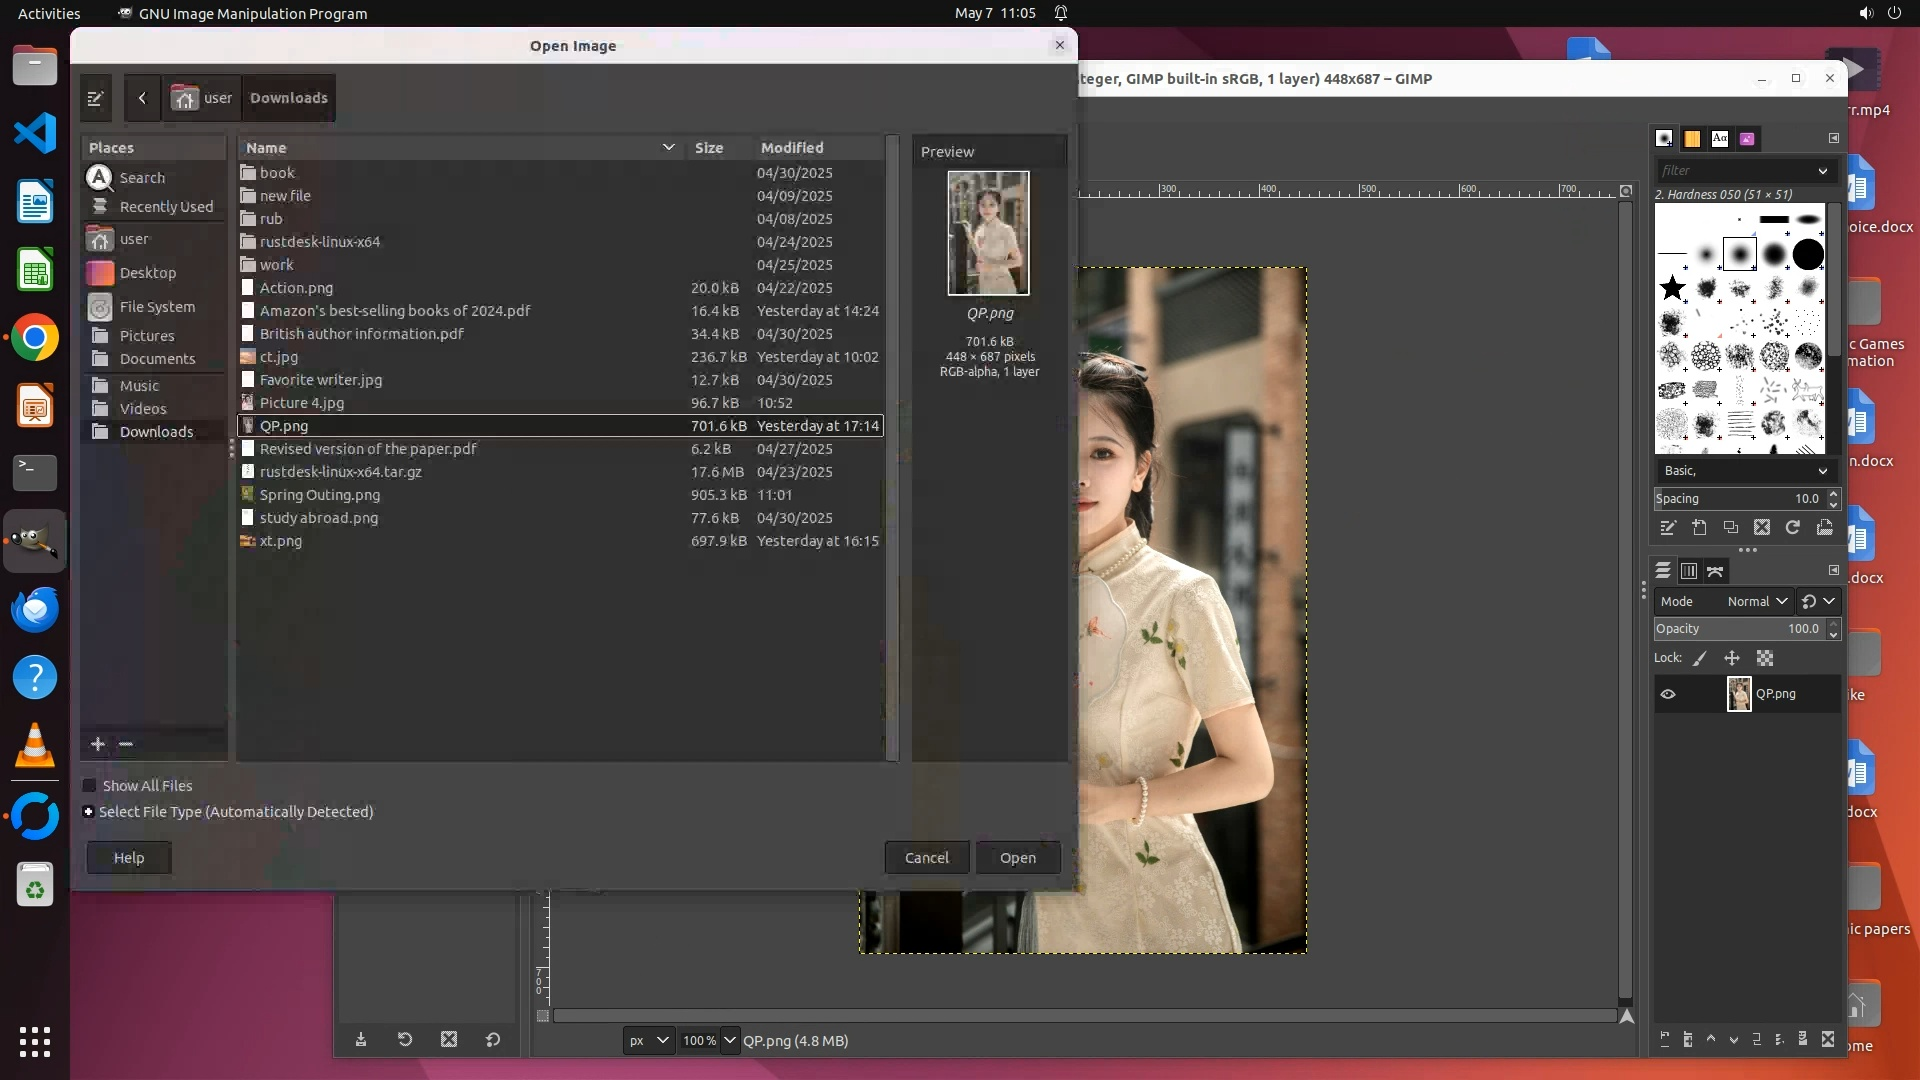Viewport: 1920px width, 1080px height.
Task: Add bookmark with plus icon in Places
Action: pyautogui.click(x=98, y=744)
